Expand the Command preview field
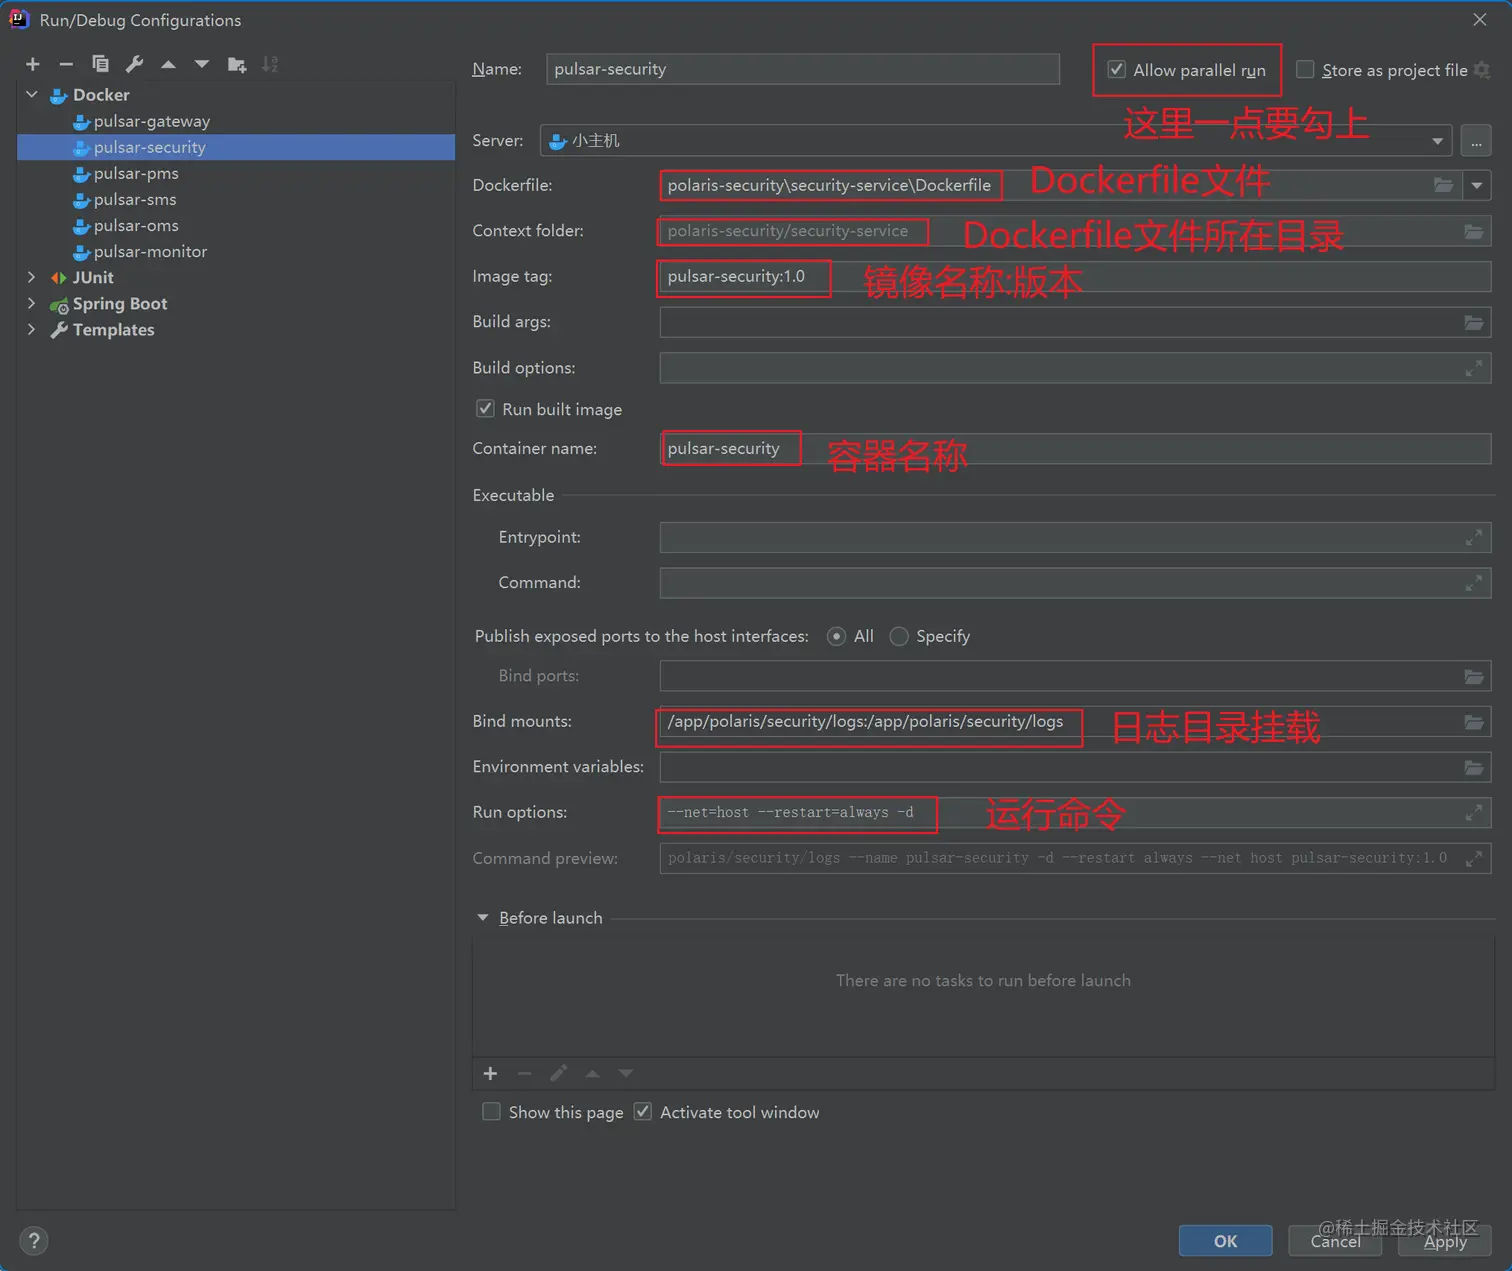 click(1474, 858)
